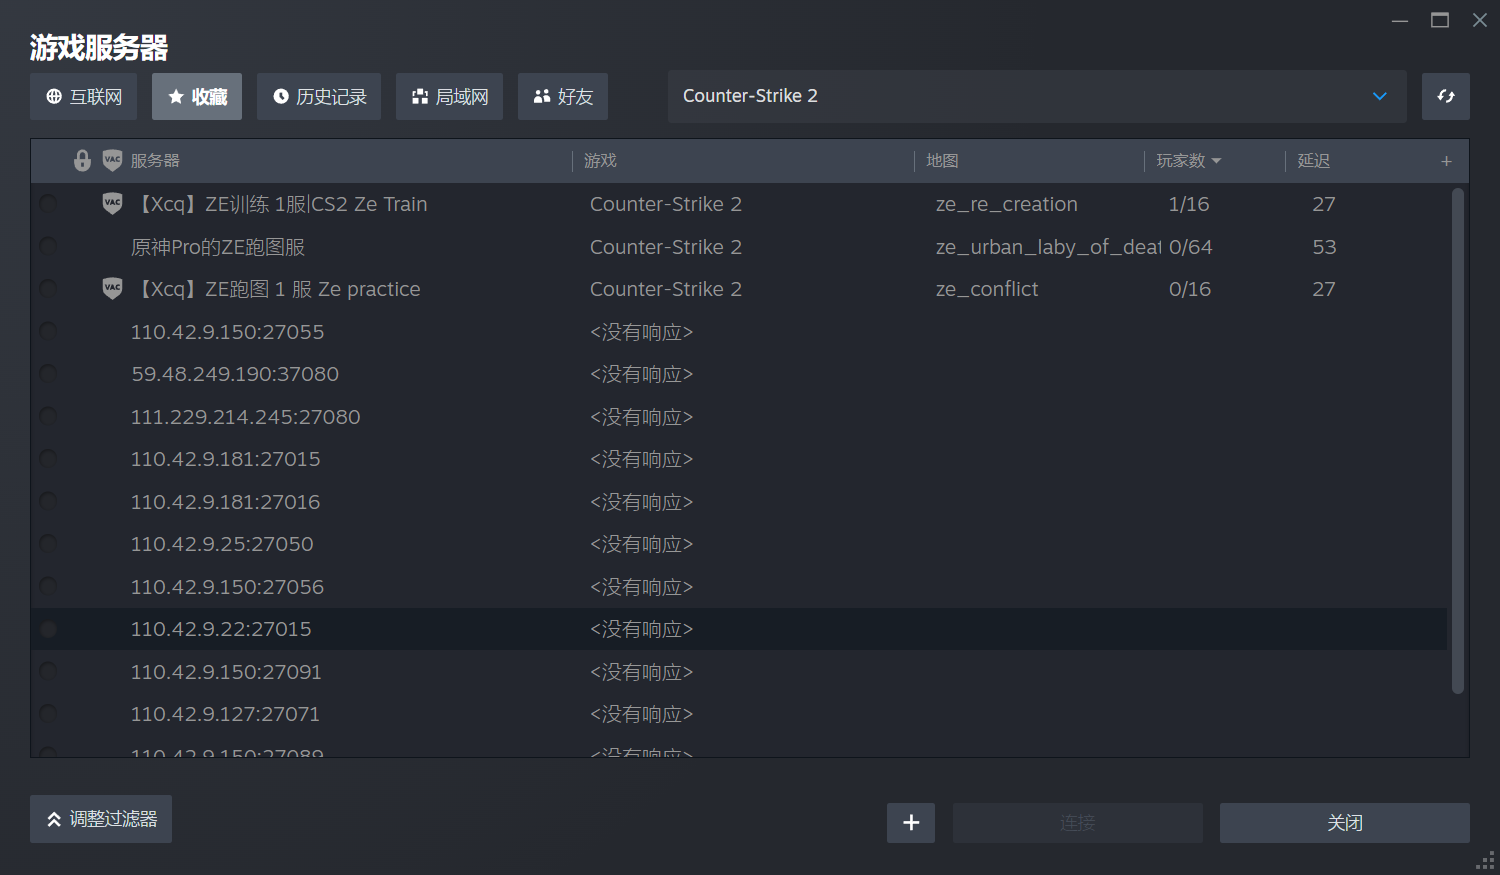The image size is (1500, 875).
Task: Click VAC shield on Ze Train server row
Action: click(112, 204)
